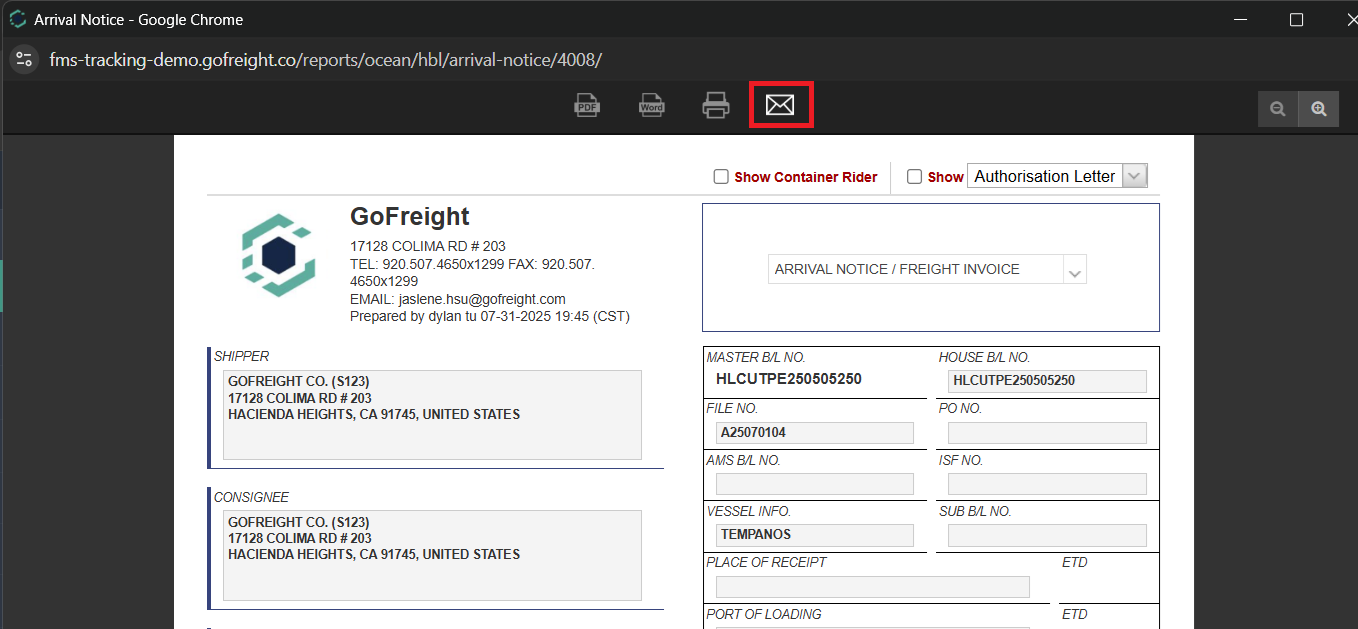Screen dimensions: 1358x629
Task: Tick the Show checkbox beside Authorisation Letter
Action: (914, 177)
